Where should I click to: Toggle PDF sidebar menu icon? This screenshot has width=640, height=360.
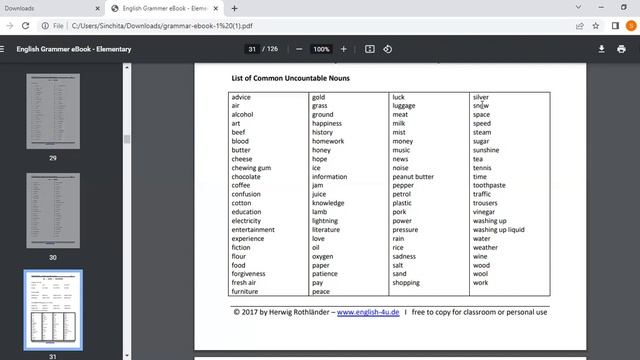[2, 49]
